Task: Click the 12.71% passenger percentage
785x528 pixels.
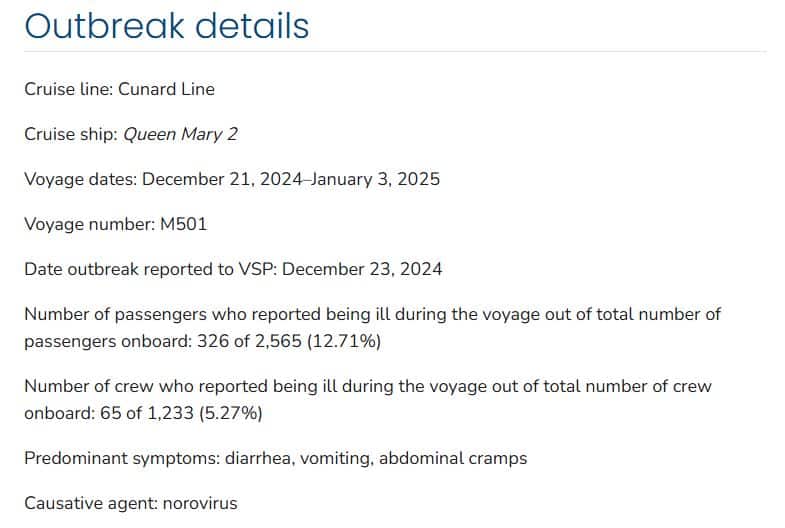Action: (344, 341)
